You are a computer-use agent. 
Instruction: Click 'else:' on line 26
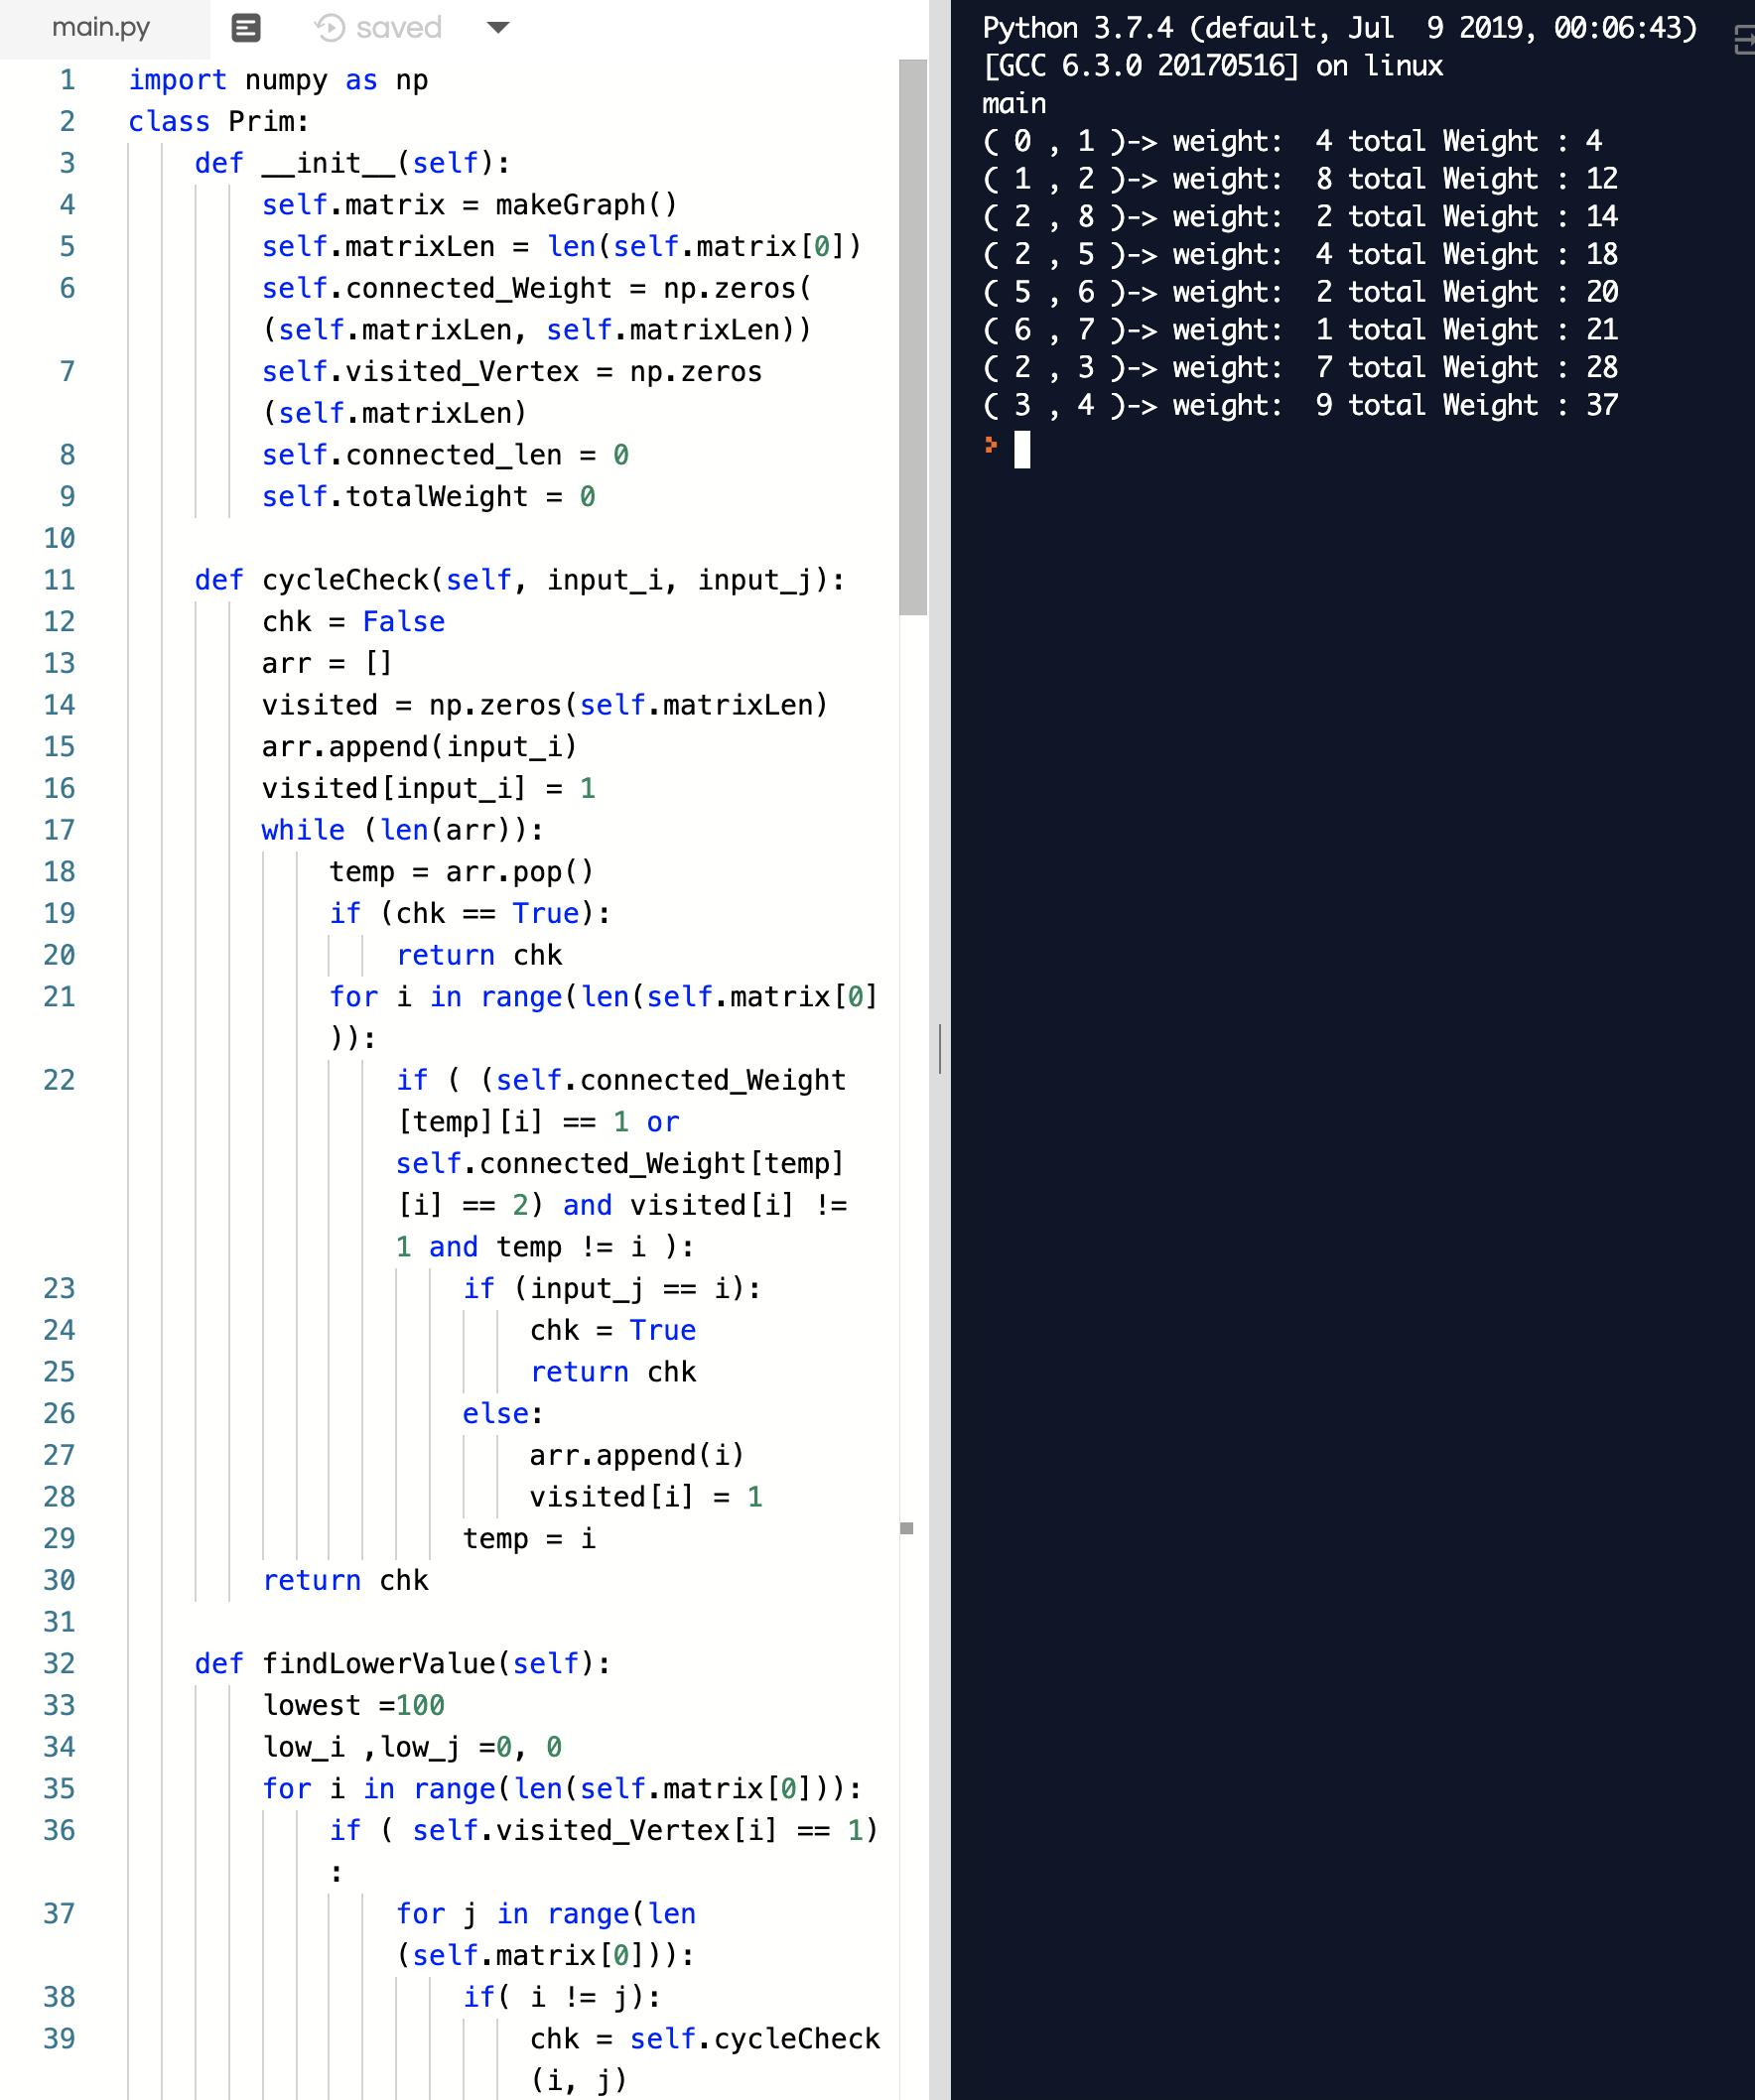tap(502, 1414)
